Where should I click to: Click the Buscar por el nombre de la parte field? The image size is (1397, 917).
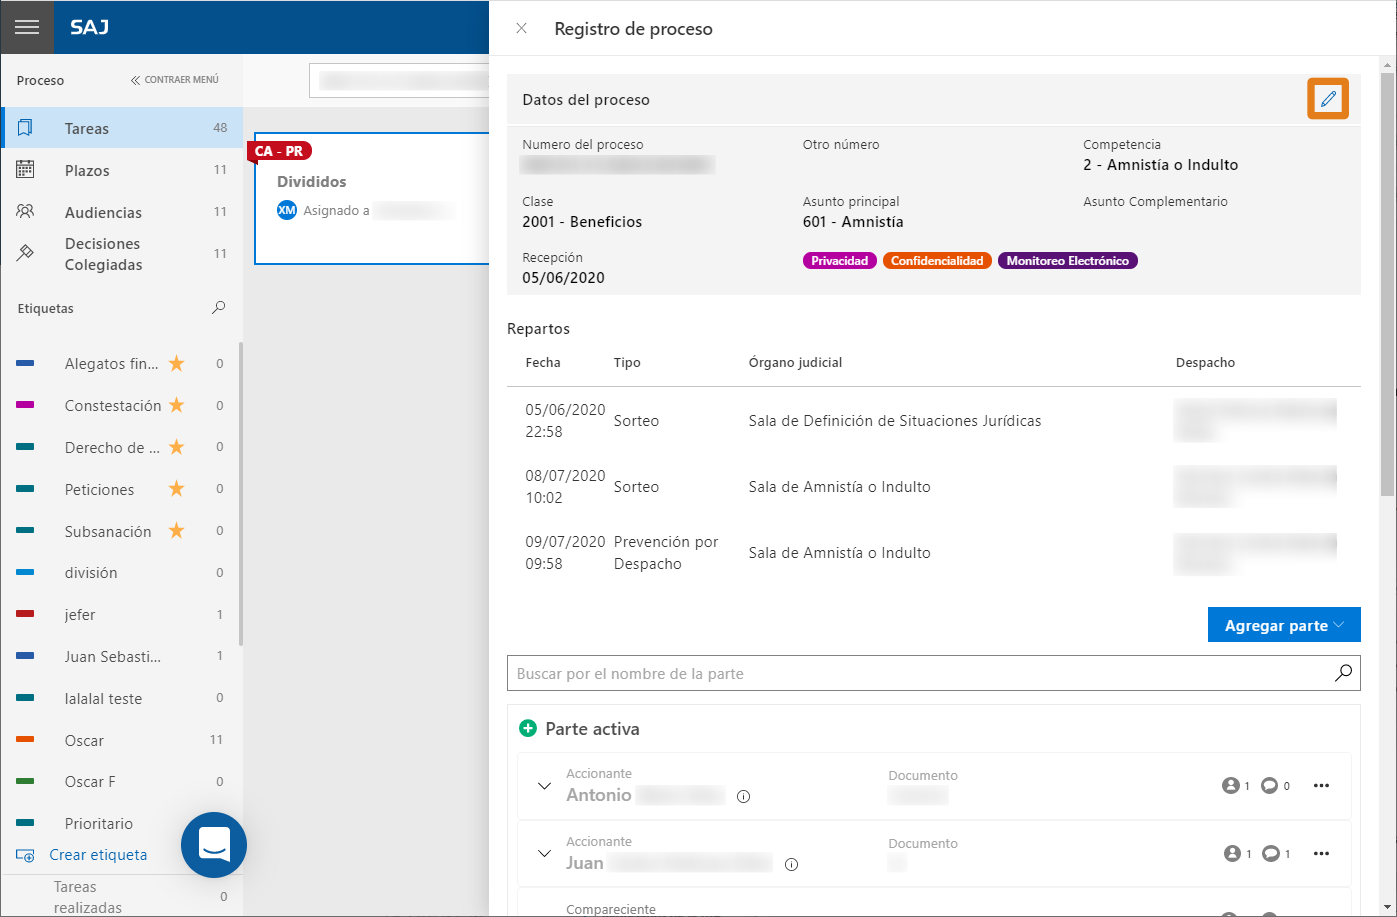coord(920,673)
